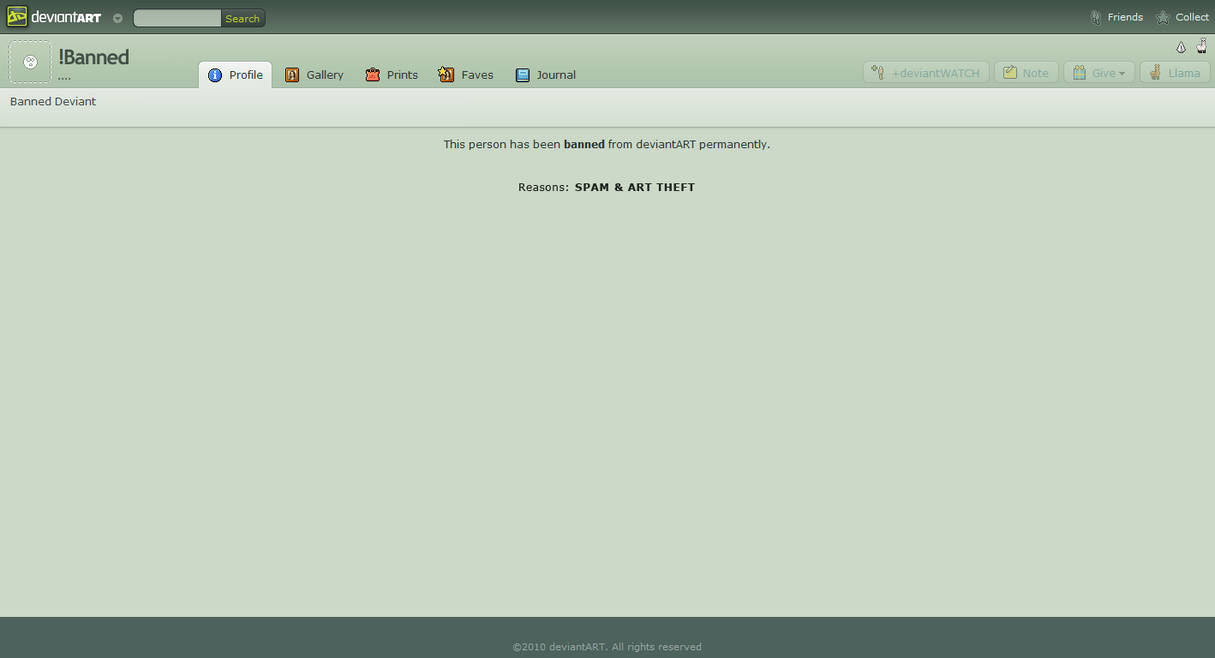Switch to the Journal tab

tap(546, 75)
